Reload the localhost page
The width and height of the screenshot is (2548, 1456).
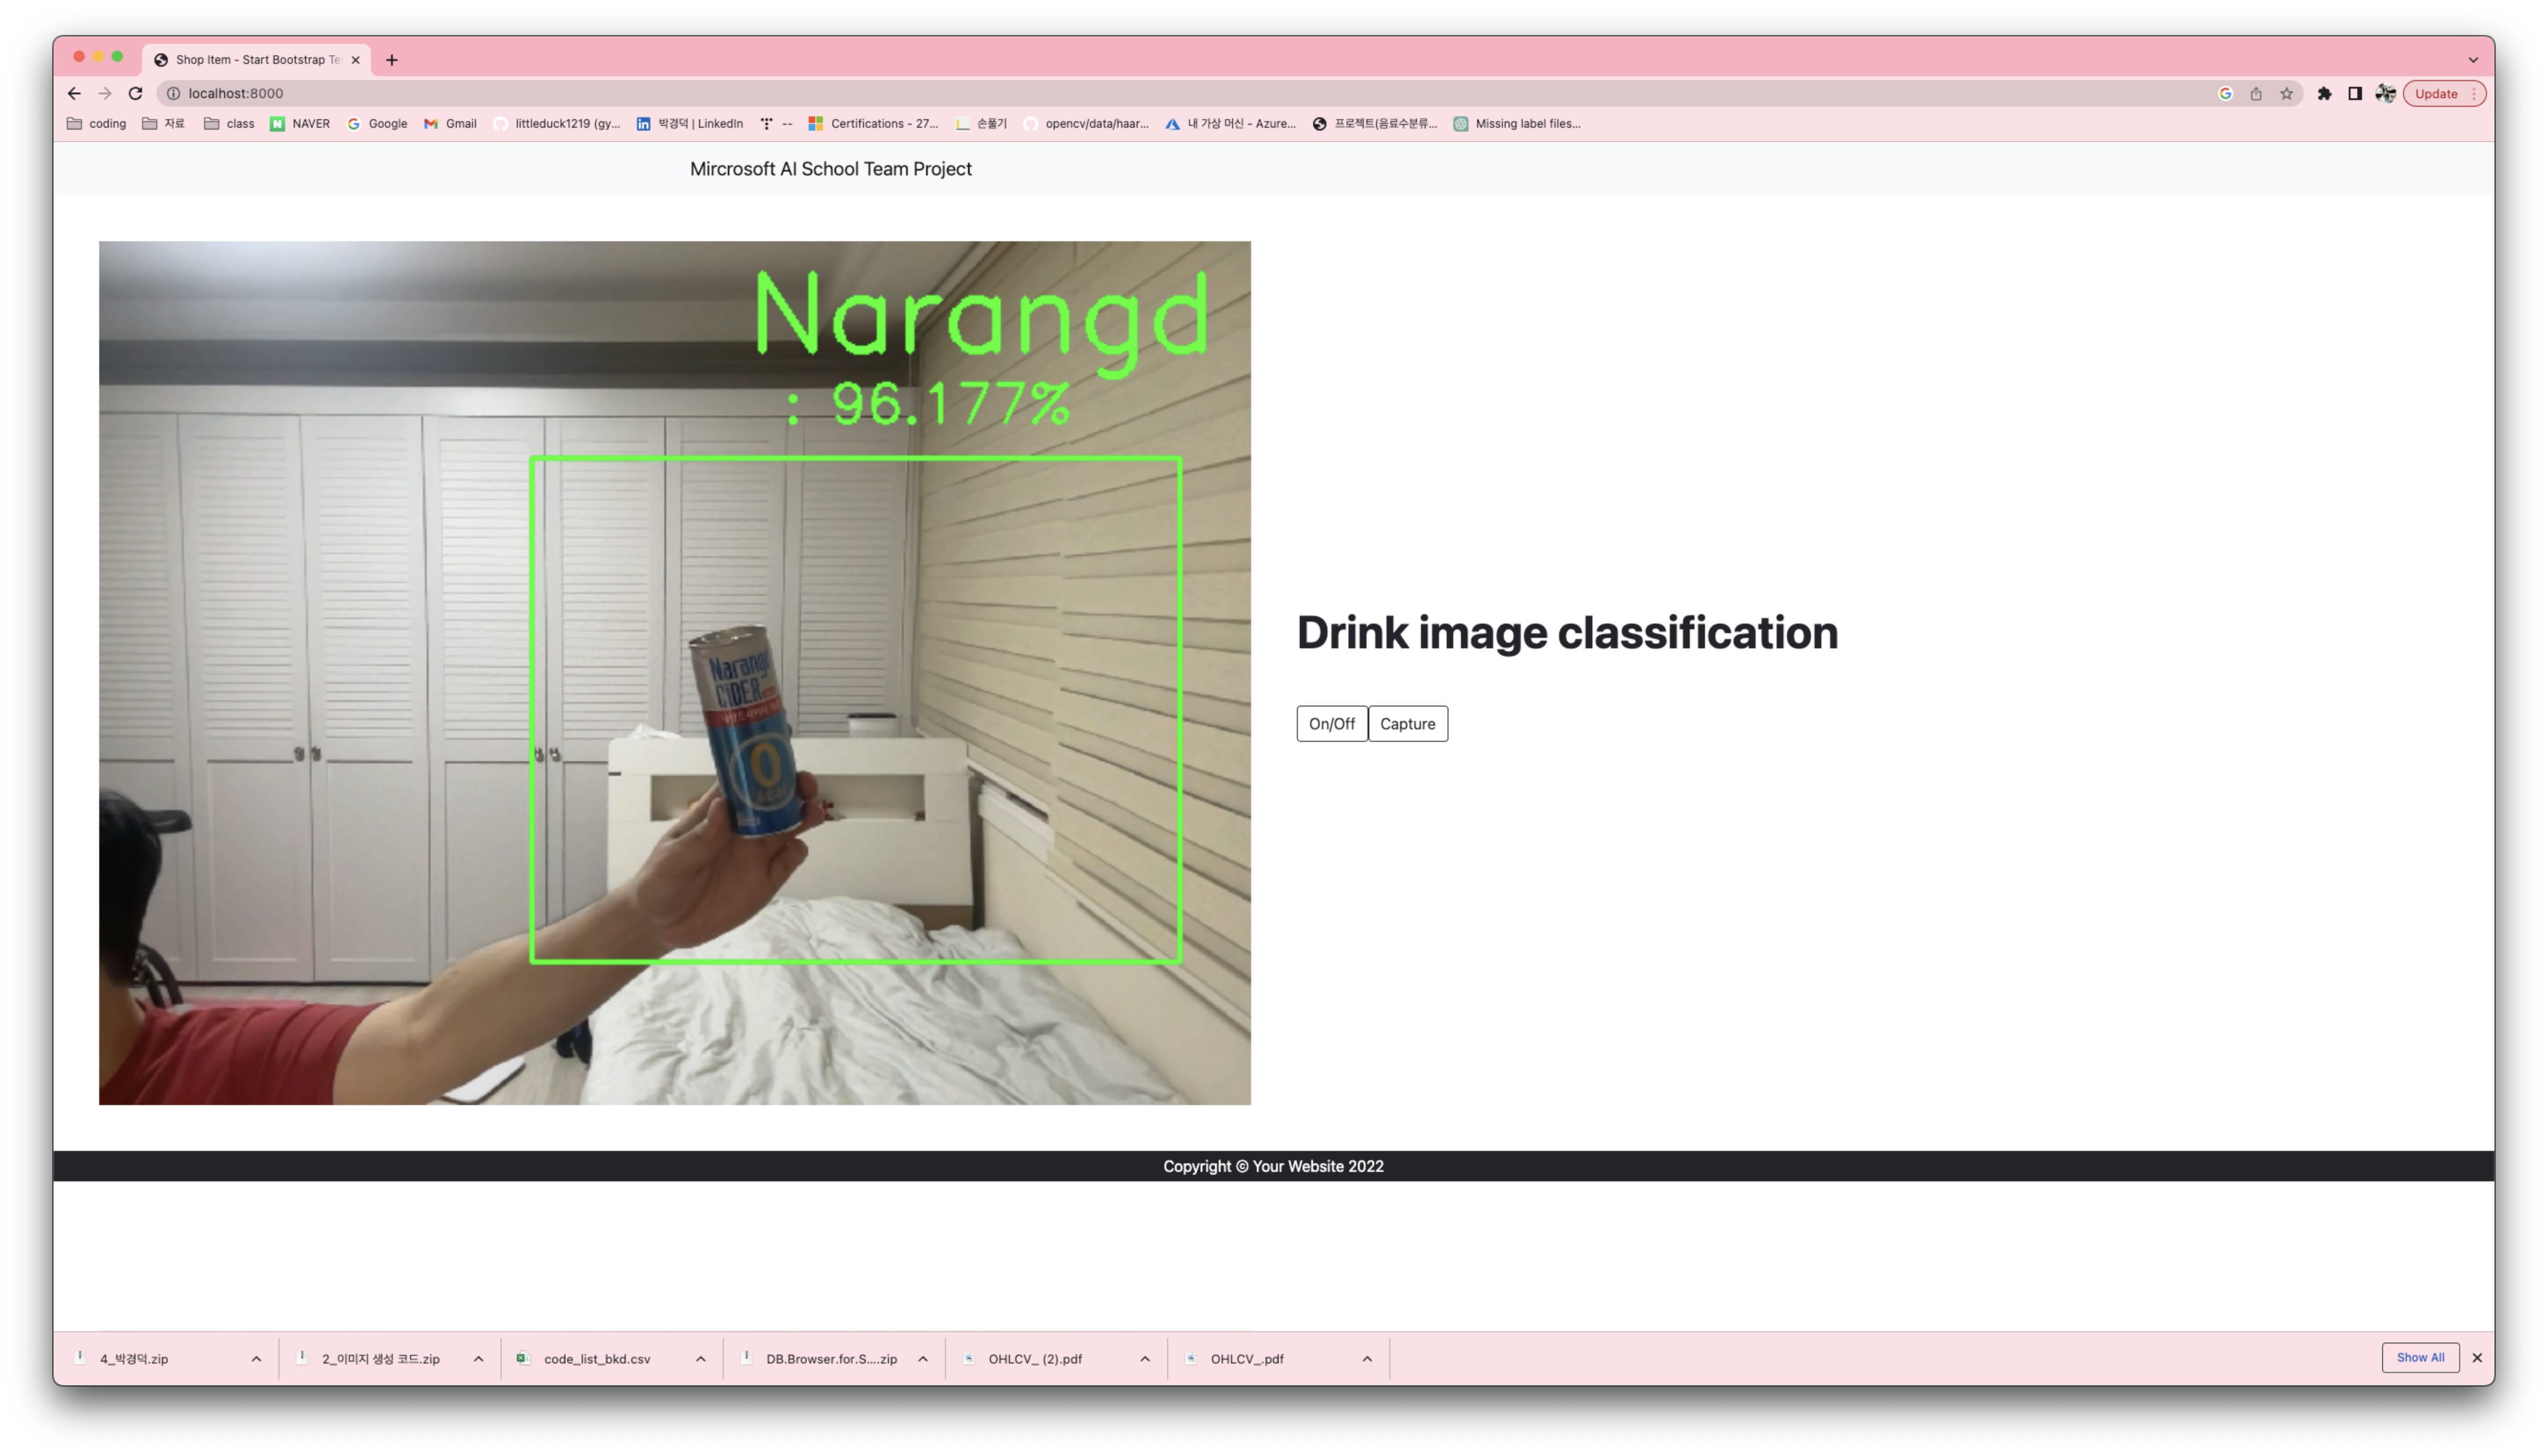136,93
